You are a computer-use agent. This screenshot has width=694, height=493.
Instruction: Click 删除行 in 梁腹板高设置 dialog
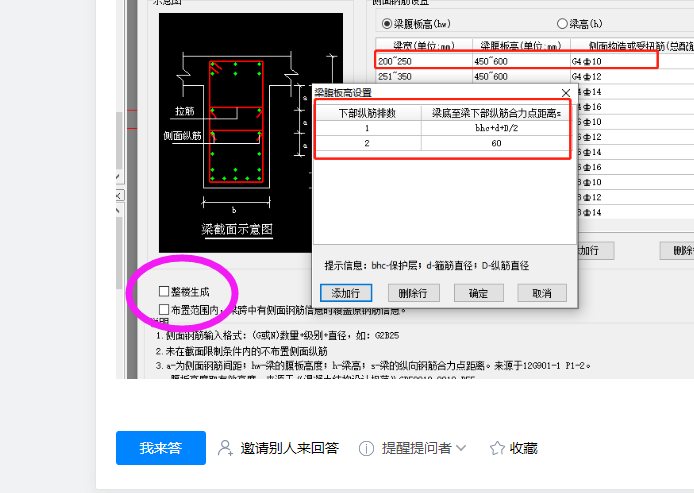point(413,293)
